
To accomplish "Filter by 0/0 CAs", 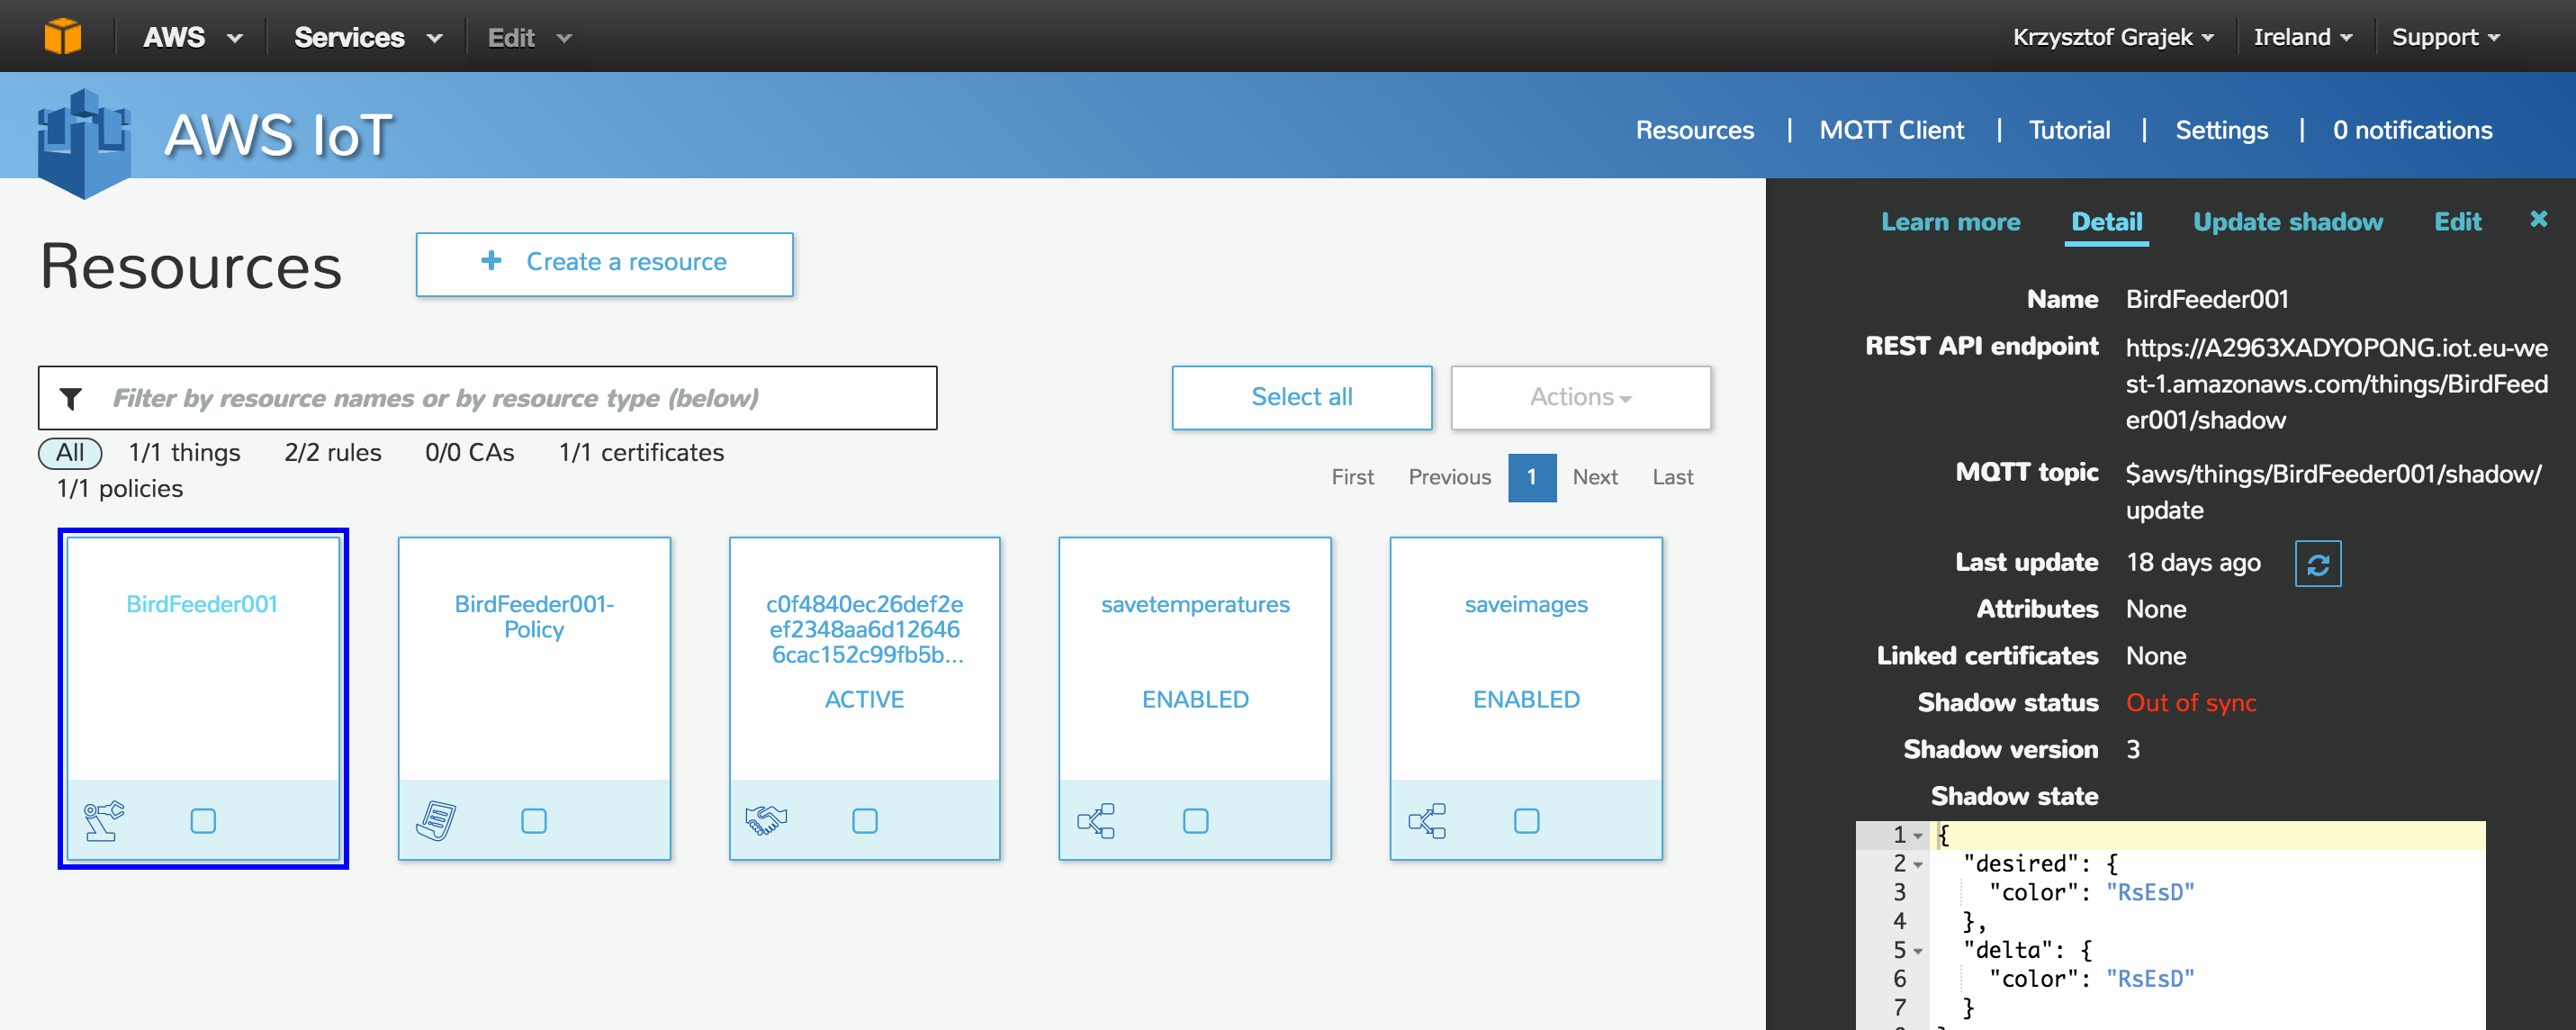I will click(x=470, y=453).
